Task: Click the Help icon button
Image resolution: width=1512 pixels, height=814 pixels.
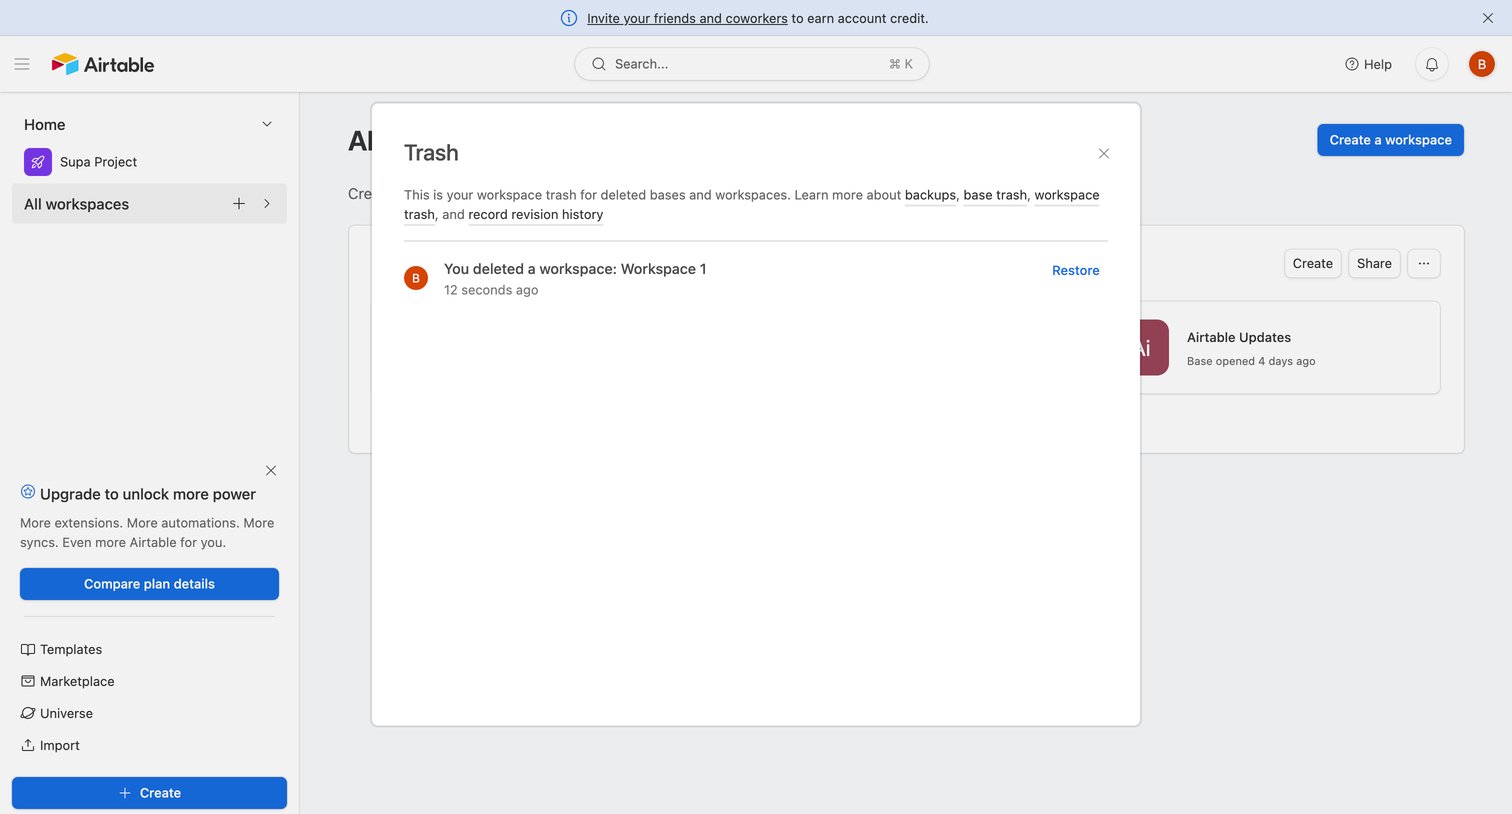Action: [1368, 64]
